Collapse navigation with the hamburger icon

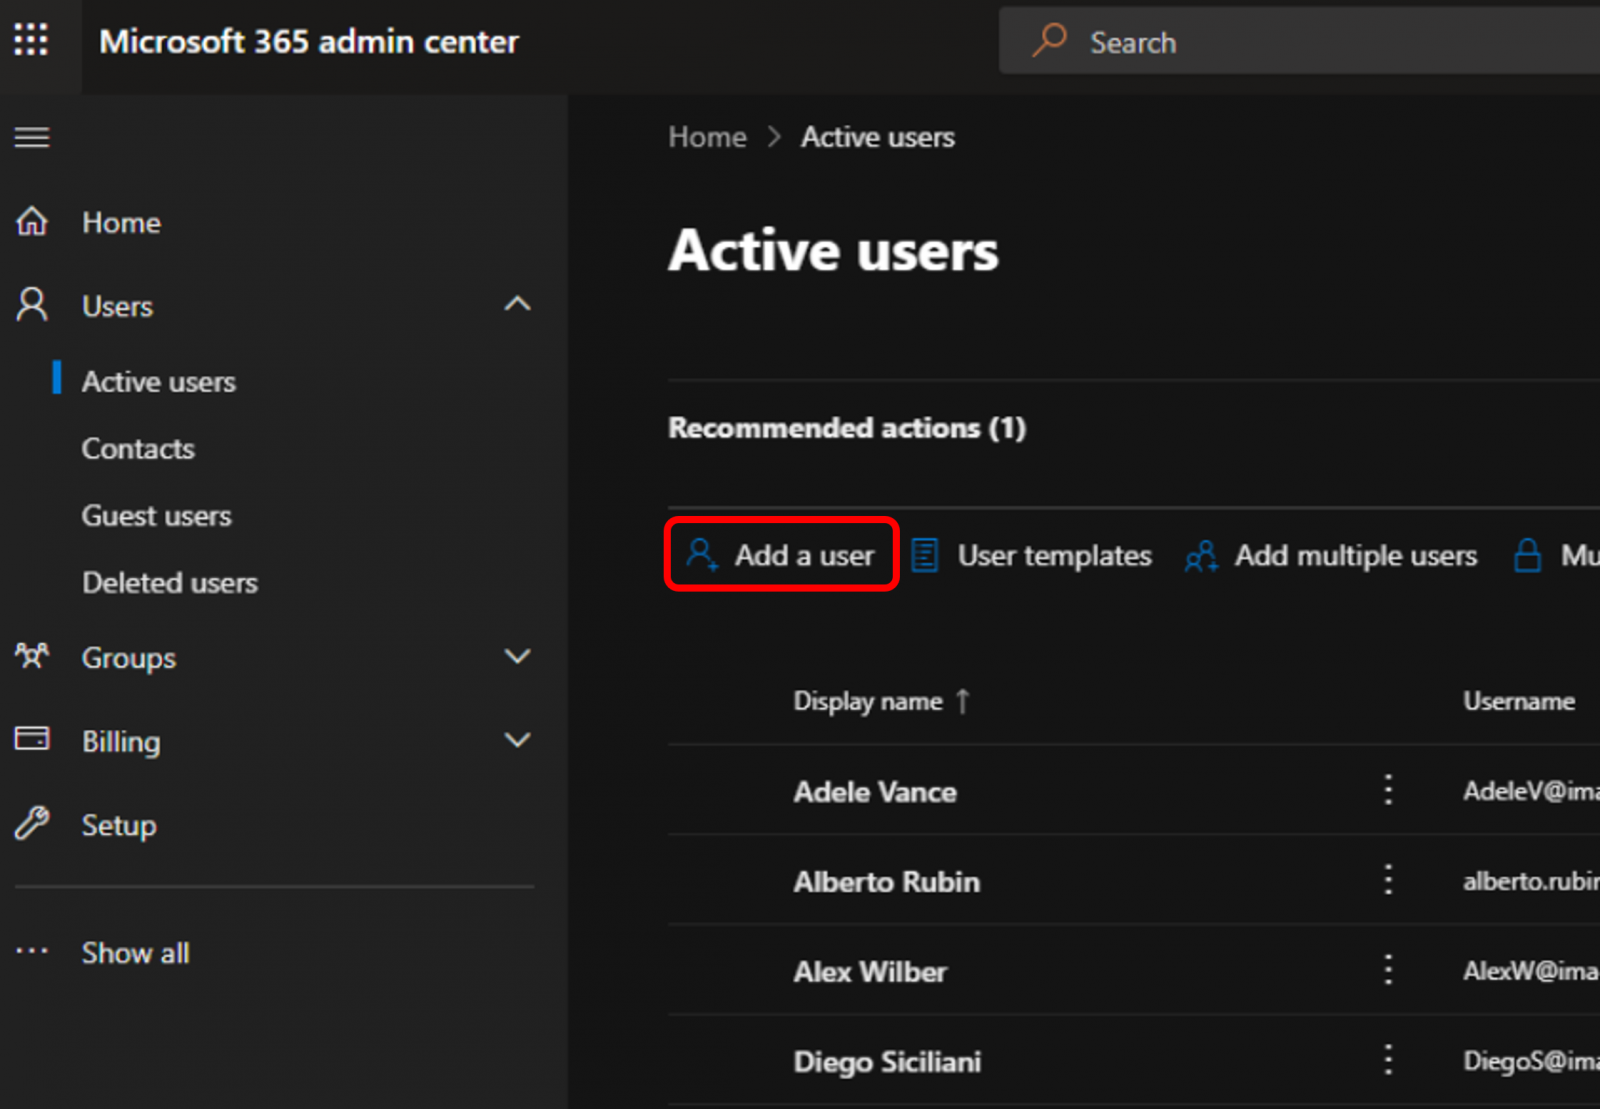(x=32, y=137)
